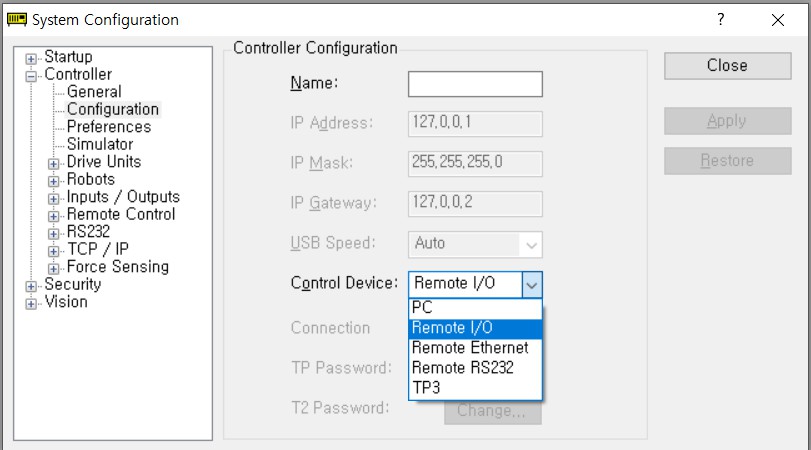The image size is (811, 450).
Task: Select General under Controller
Action: pyautogui.click(x=94, y=92)
